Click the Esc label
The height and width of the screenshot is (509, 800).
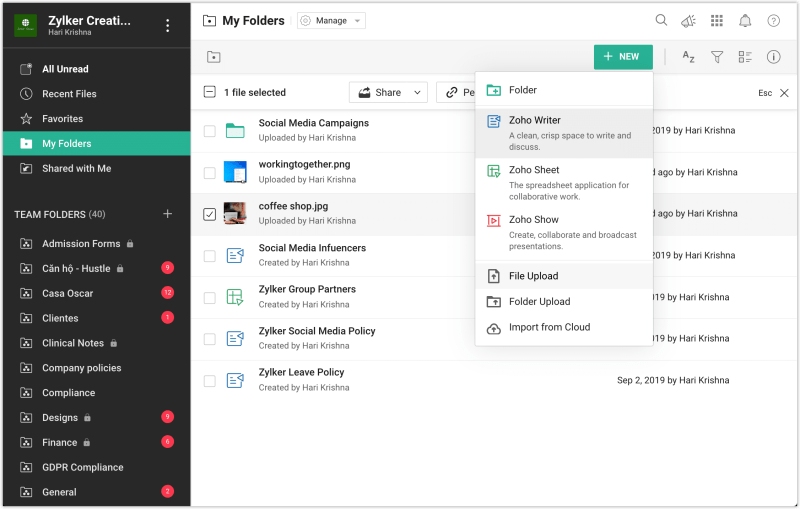765,93
